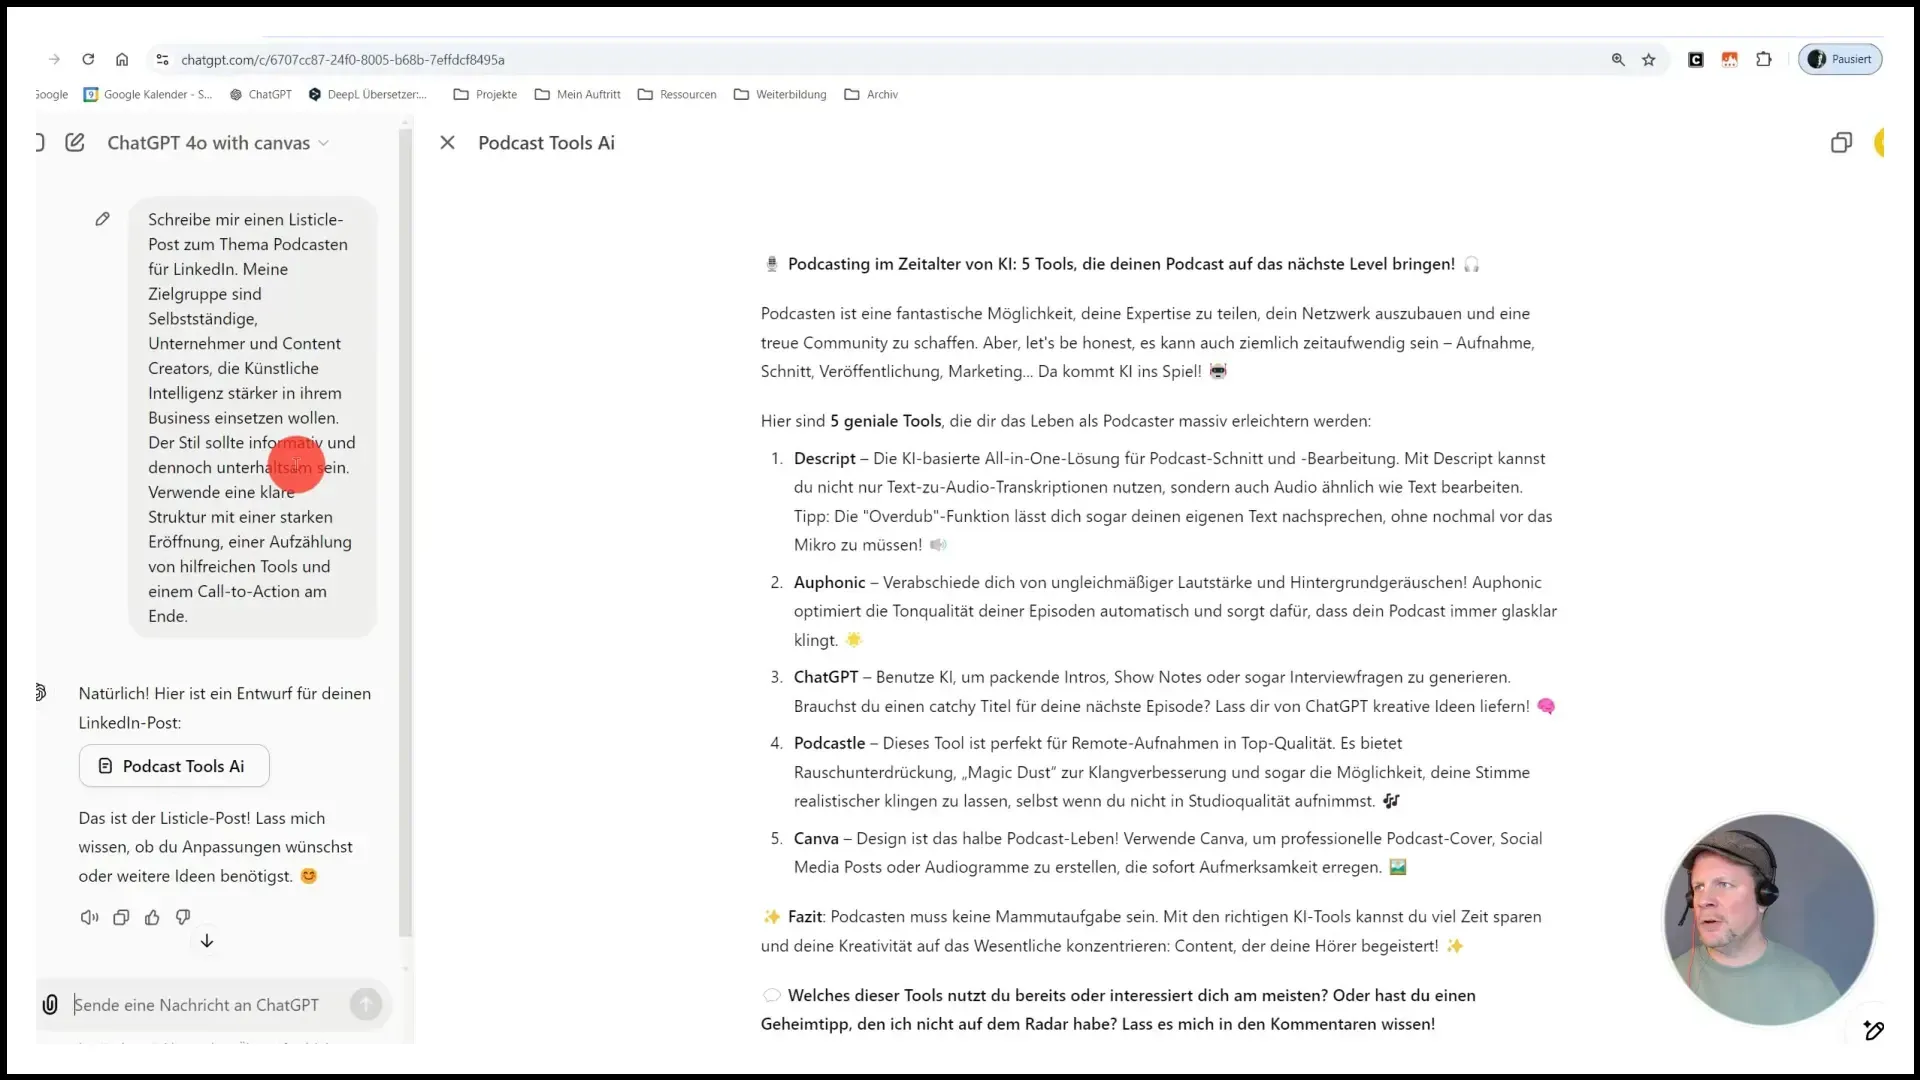
Task: Click the Pausiert profile button
Action: point(1840,59)
